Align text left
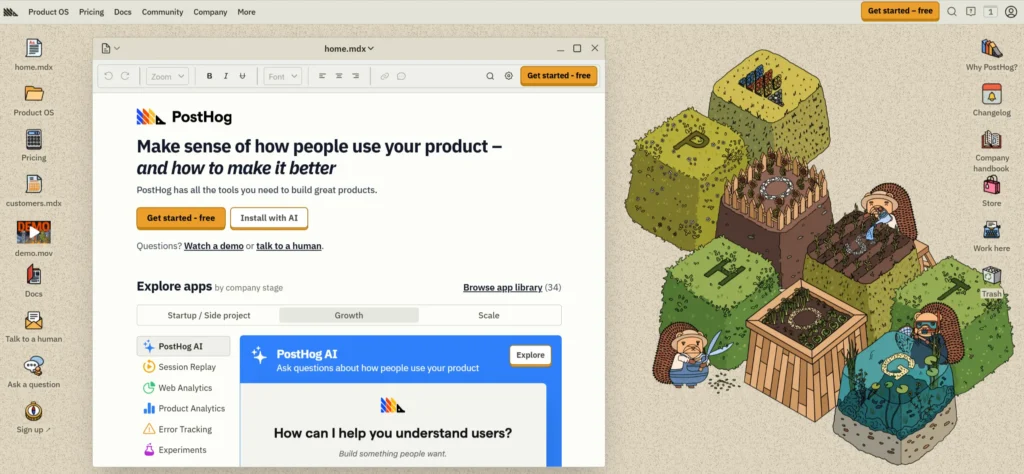1024x474 pixels. click(322, 76)
